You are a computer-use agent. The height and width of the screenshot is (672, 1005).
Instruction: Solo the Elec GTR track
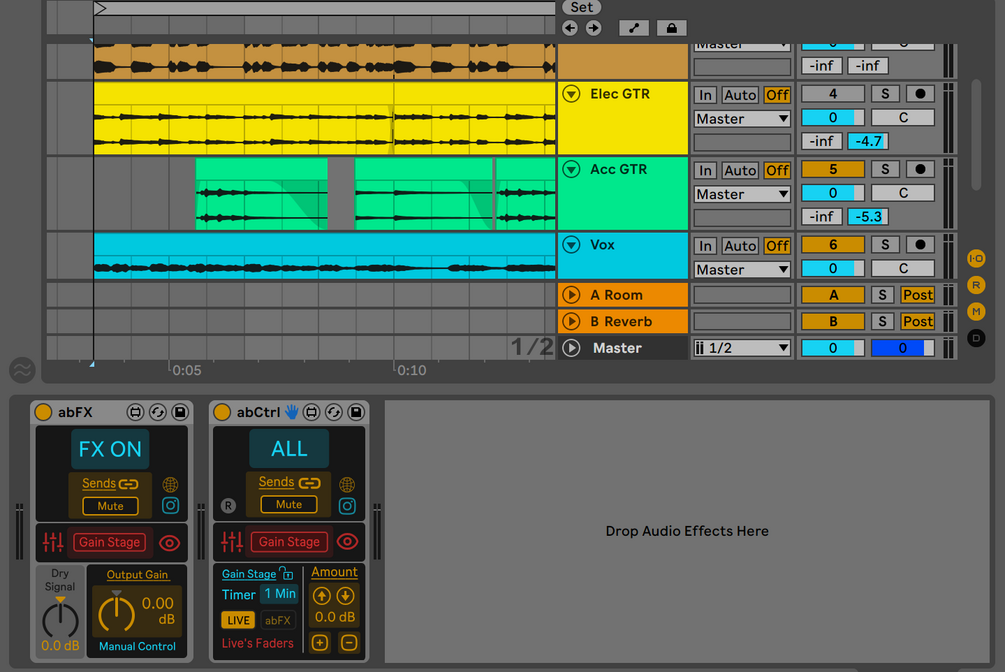pyautogui.click(x=885, y=94)
